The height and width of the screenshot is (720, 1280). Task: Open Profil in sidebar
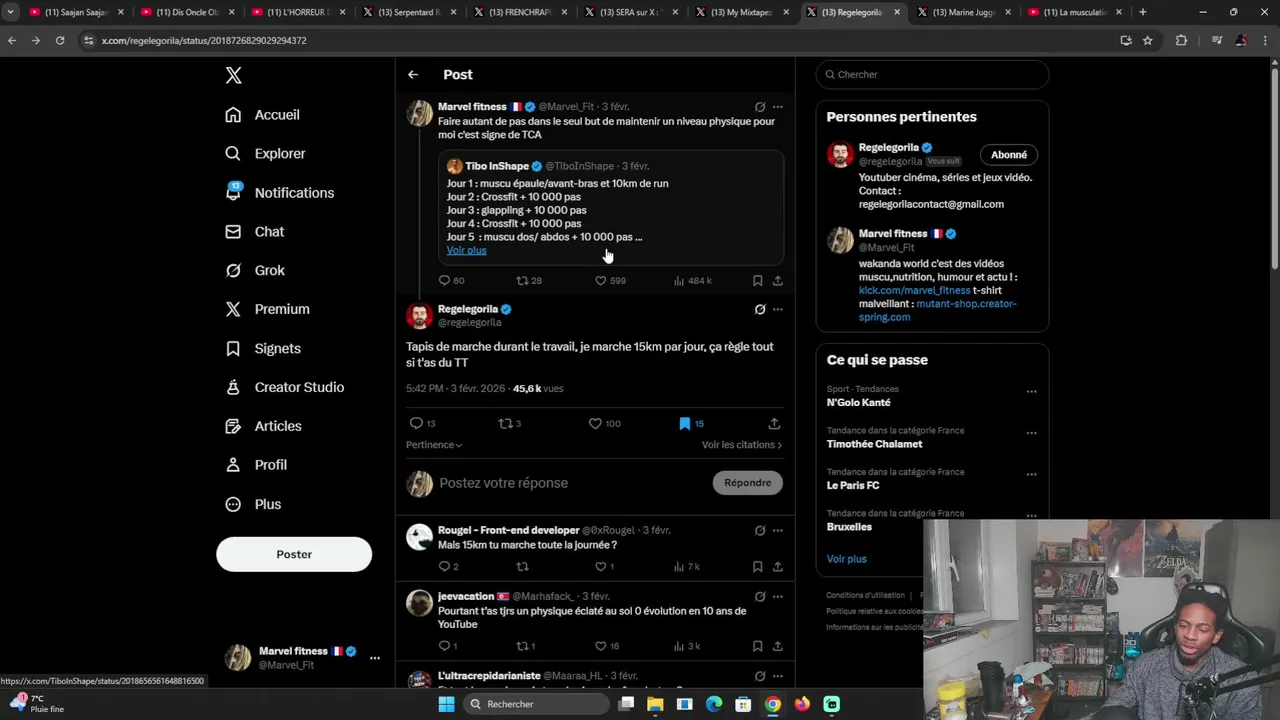pos(257,466)
